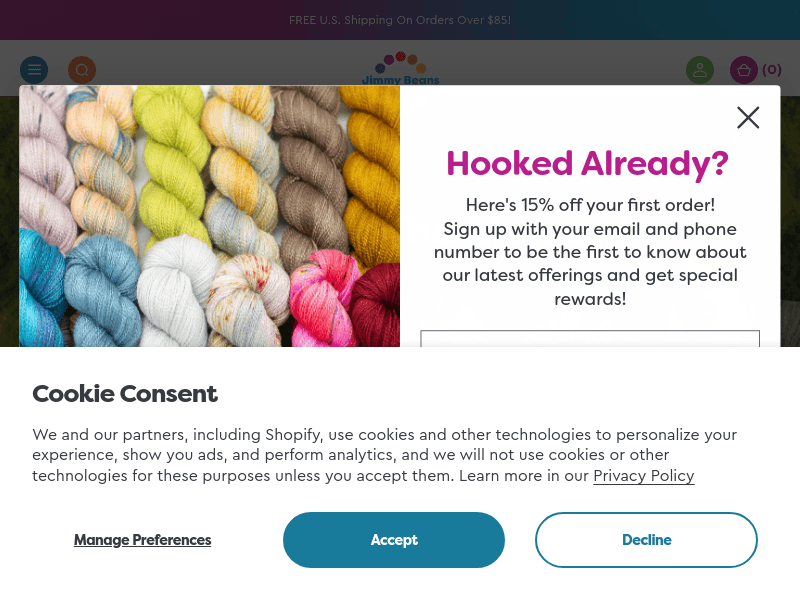Click the Jimmy Beans logo
Image resolution: width=800 pixels, height=600 pixels.
(400, 68)
